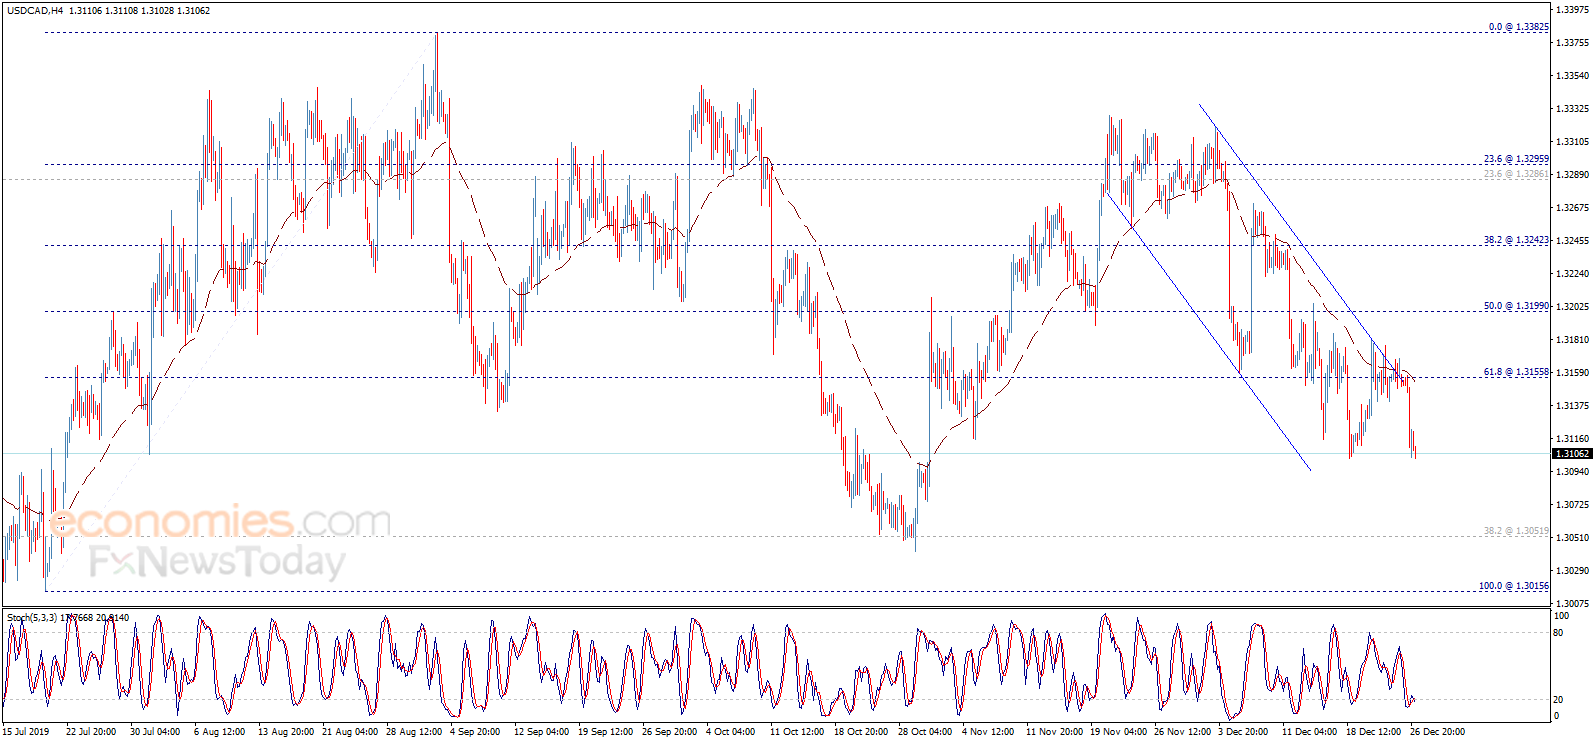
Task: Click the 1.33325 price axis value
Action: point(1573,109)
